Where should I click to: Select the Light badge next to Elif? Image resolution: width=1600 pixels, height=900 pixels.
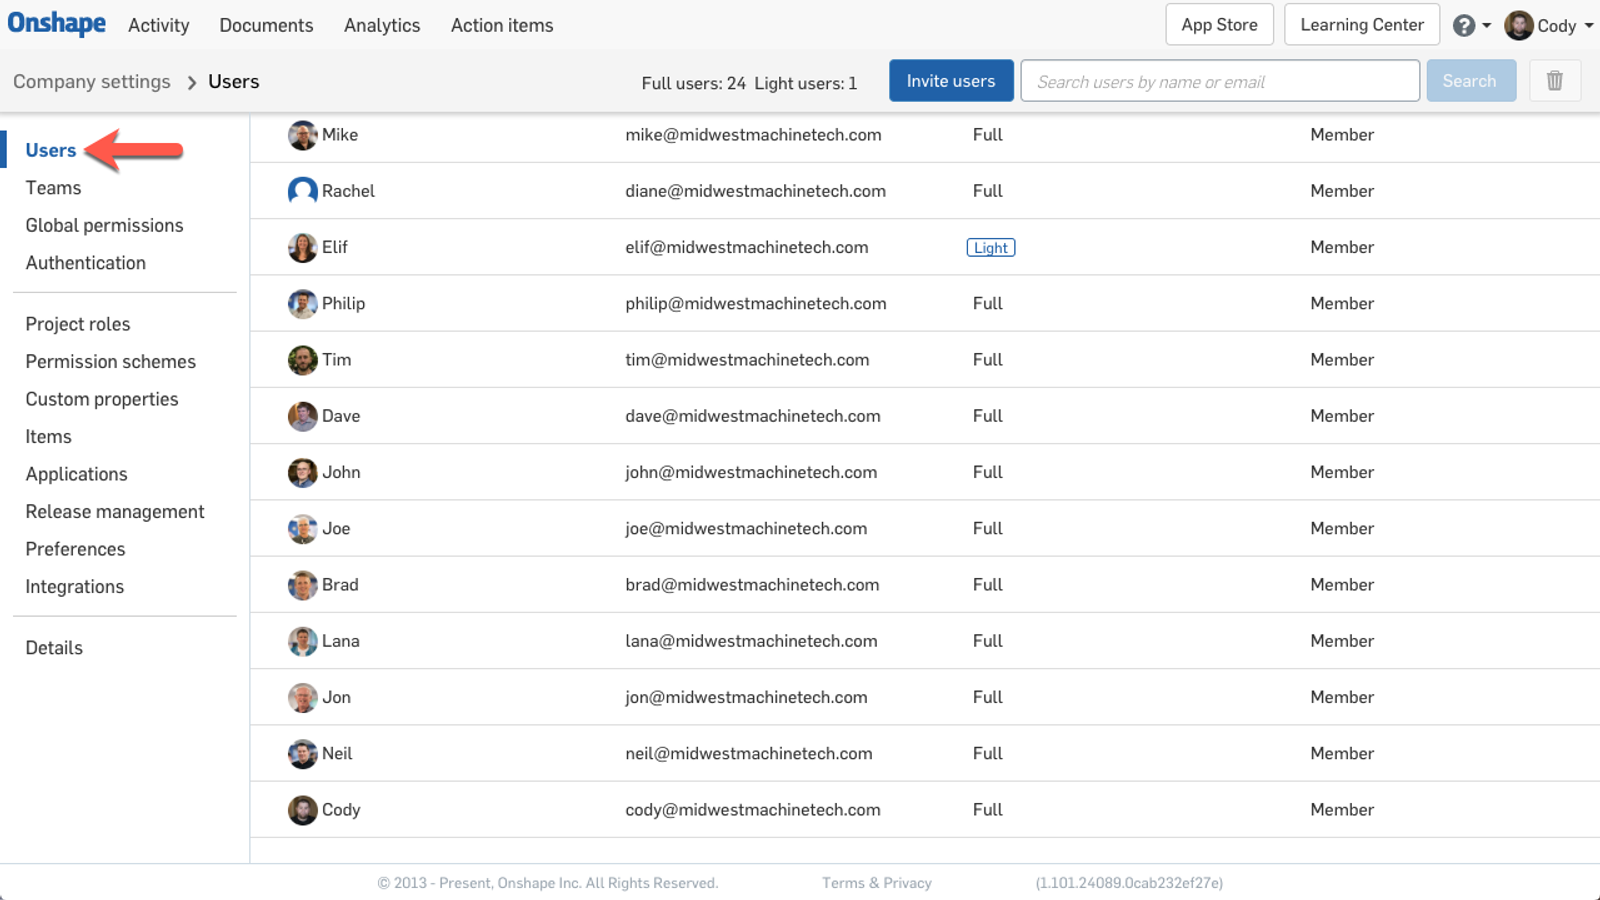click(990, 247)
